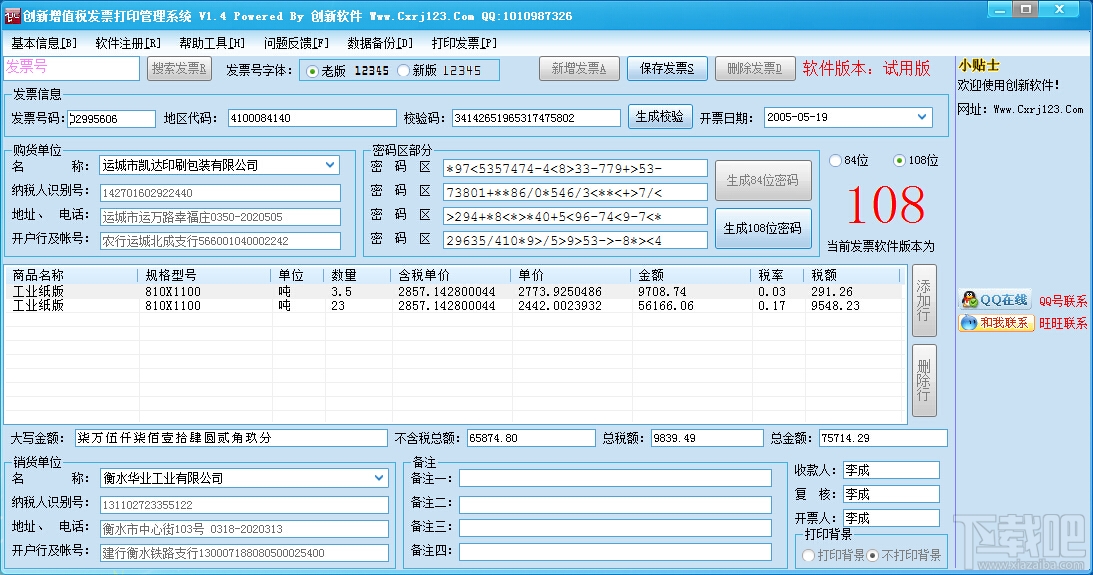Click the Www.Cxrj123.Com website address
1093x575 pixels.
click(1038, 109)
